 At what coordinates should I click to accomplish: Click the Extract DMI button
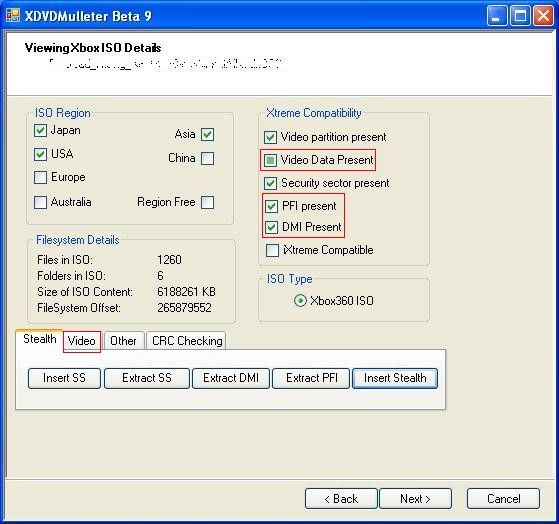click(x=231, y=378)
